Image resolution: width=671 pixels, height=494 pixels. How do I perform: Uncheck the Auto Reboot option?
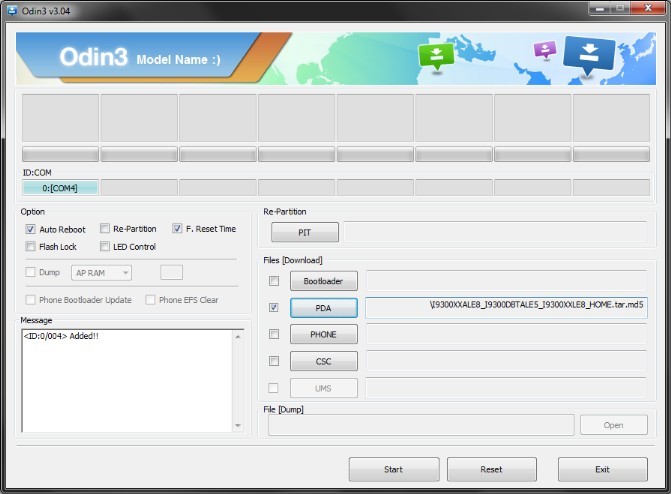[31, 229]
